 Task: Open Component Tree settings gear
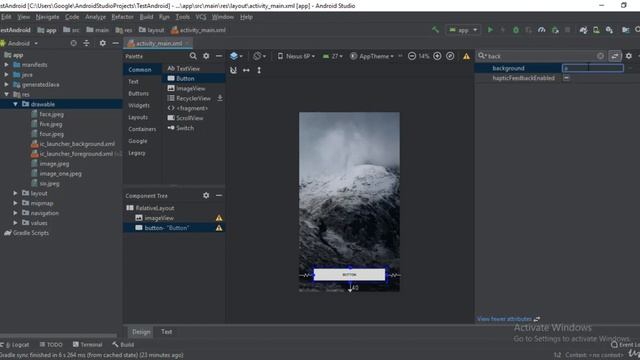tap(206, 196)
